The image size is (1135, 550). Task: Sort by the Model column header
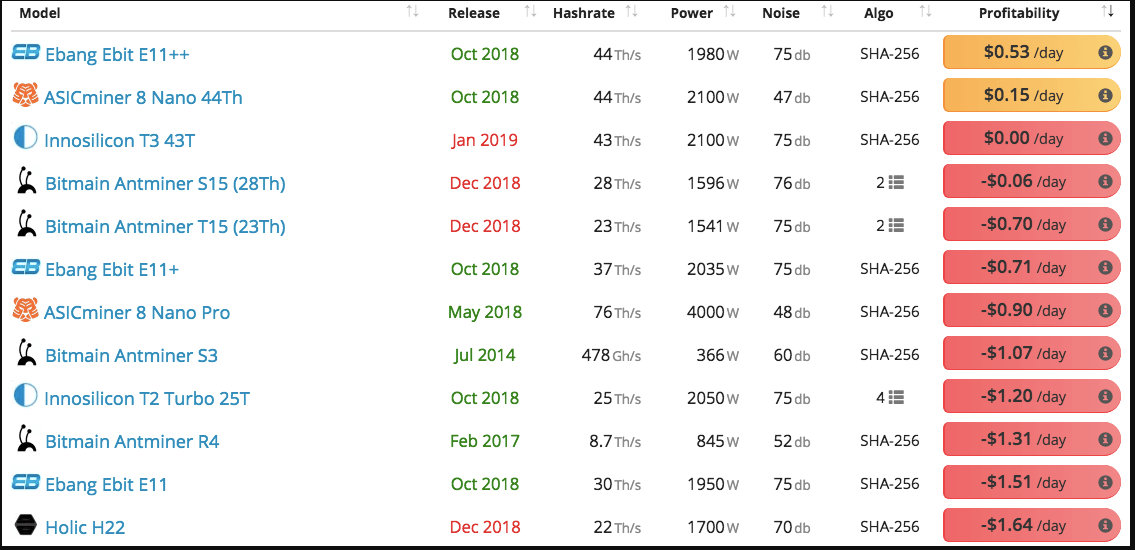point(41,13)
